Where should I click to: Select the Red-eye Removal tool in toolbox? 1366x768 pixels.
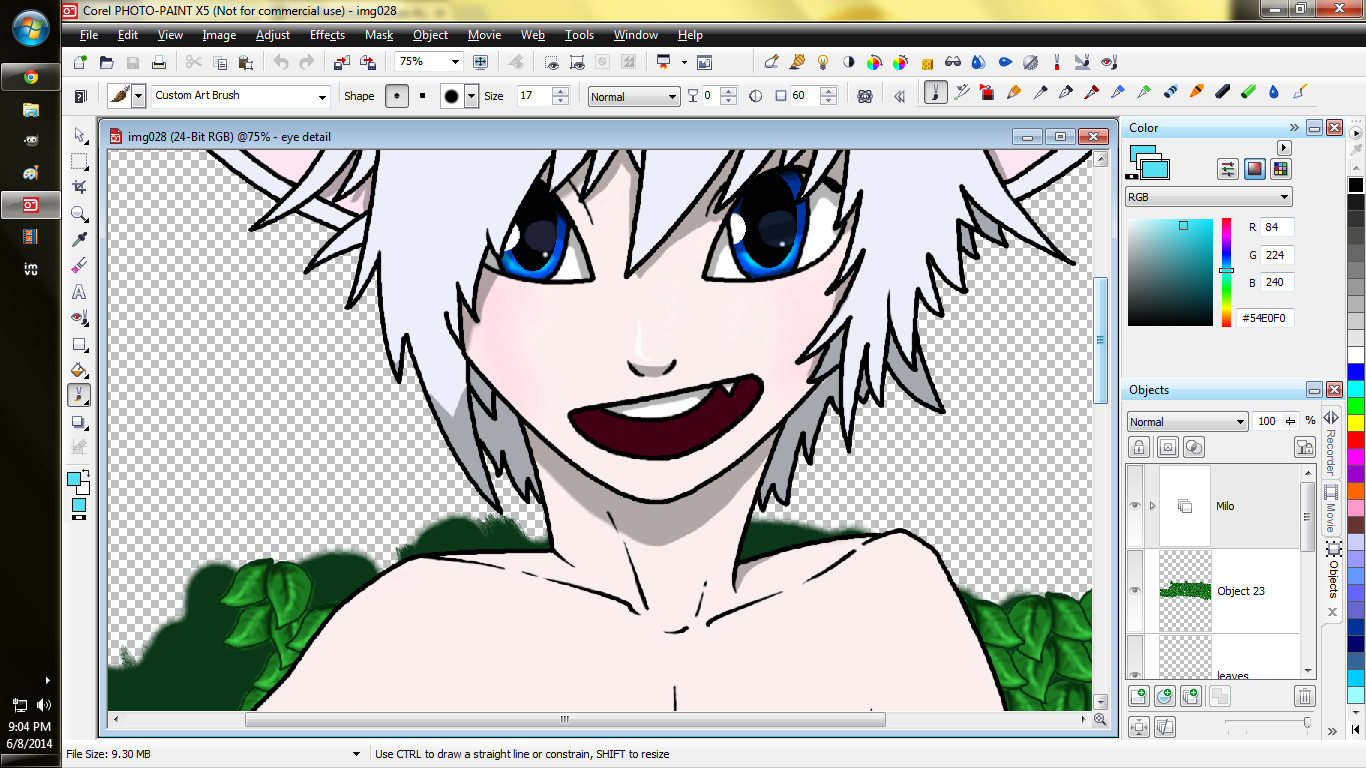tap(79, 318)
